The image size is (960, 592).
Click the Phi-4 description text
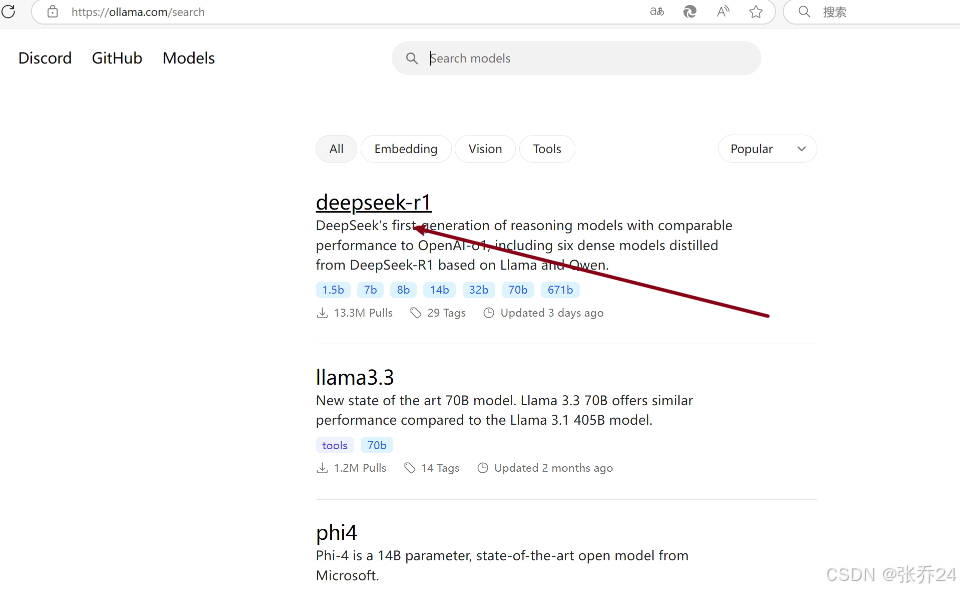[502, 565]
